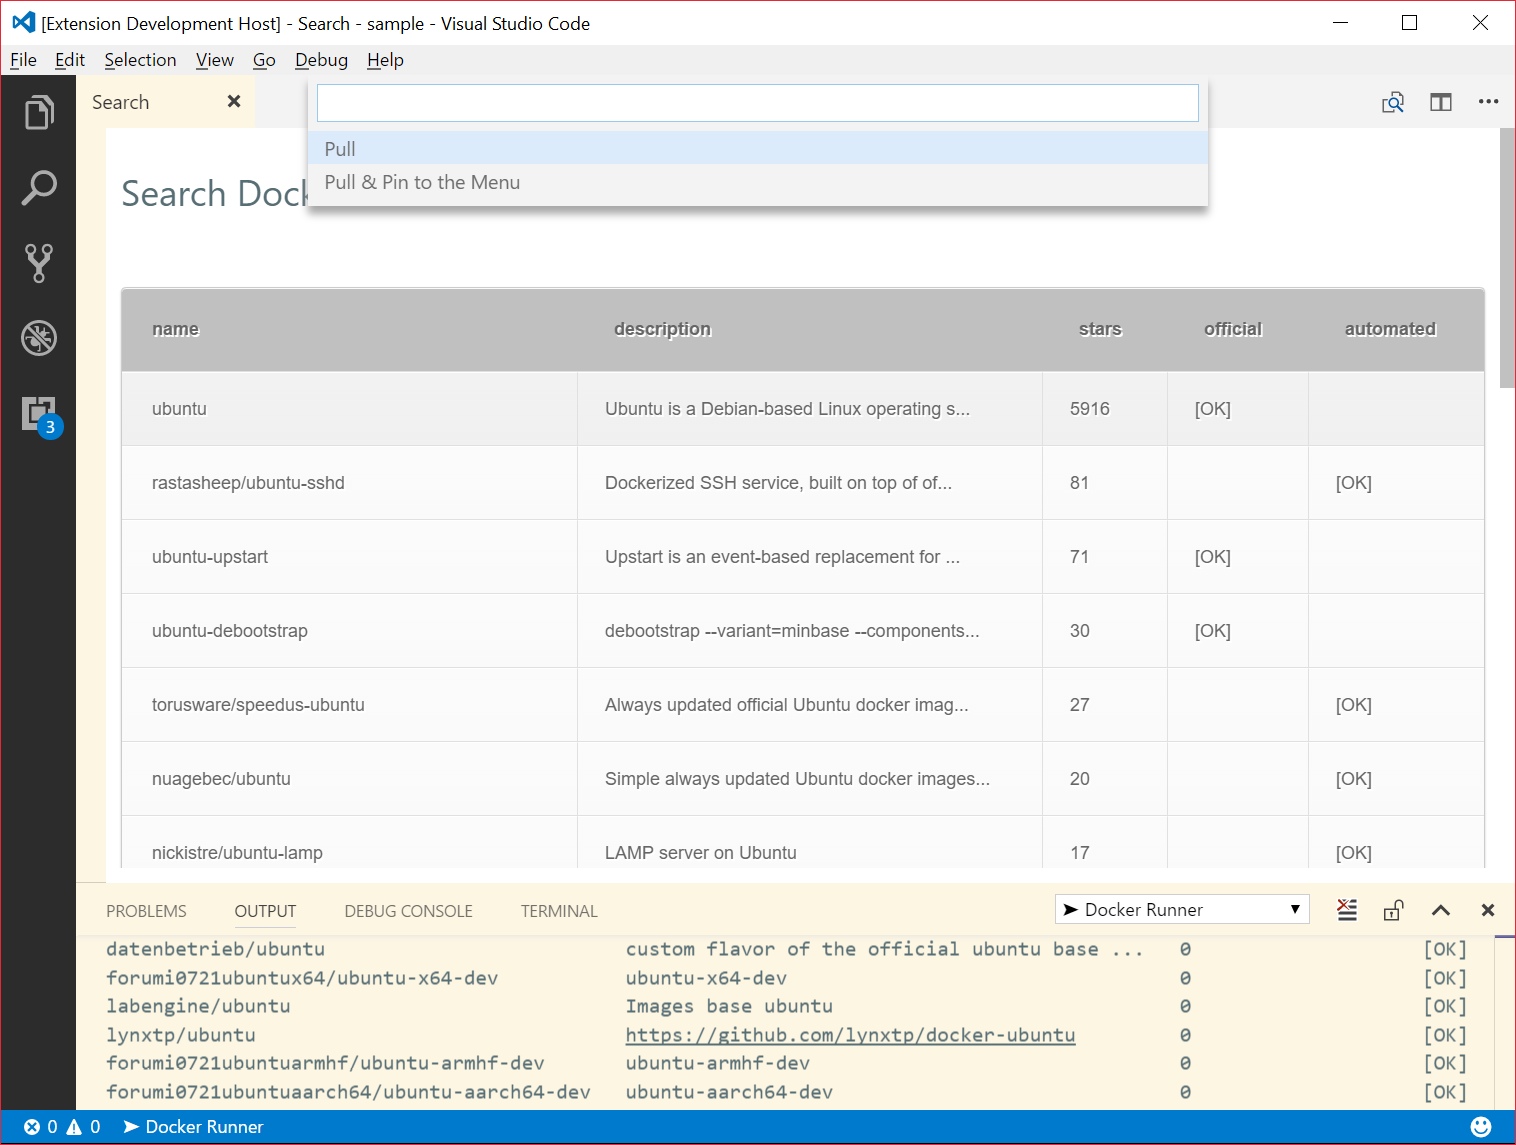Click the editor vertical scrollbar thumb
This screenshot has height=1145, width=1516.
(x=1507, y=258)
